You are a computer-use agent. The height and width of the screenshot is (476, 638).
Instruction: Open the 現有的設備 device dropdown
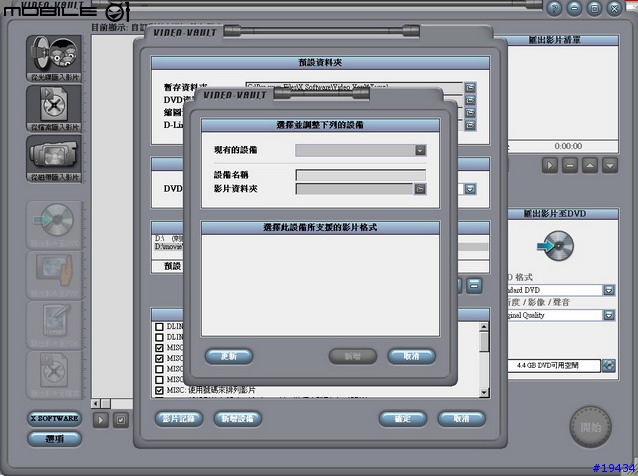(x=420, y=151)
